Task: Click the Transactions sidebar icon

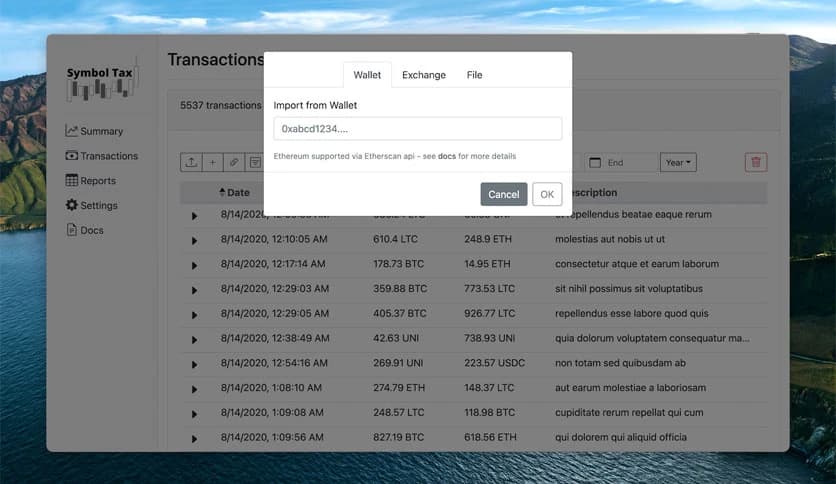Action: 72,156
